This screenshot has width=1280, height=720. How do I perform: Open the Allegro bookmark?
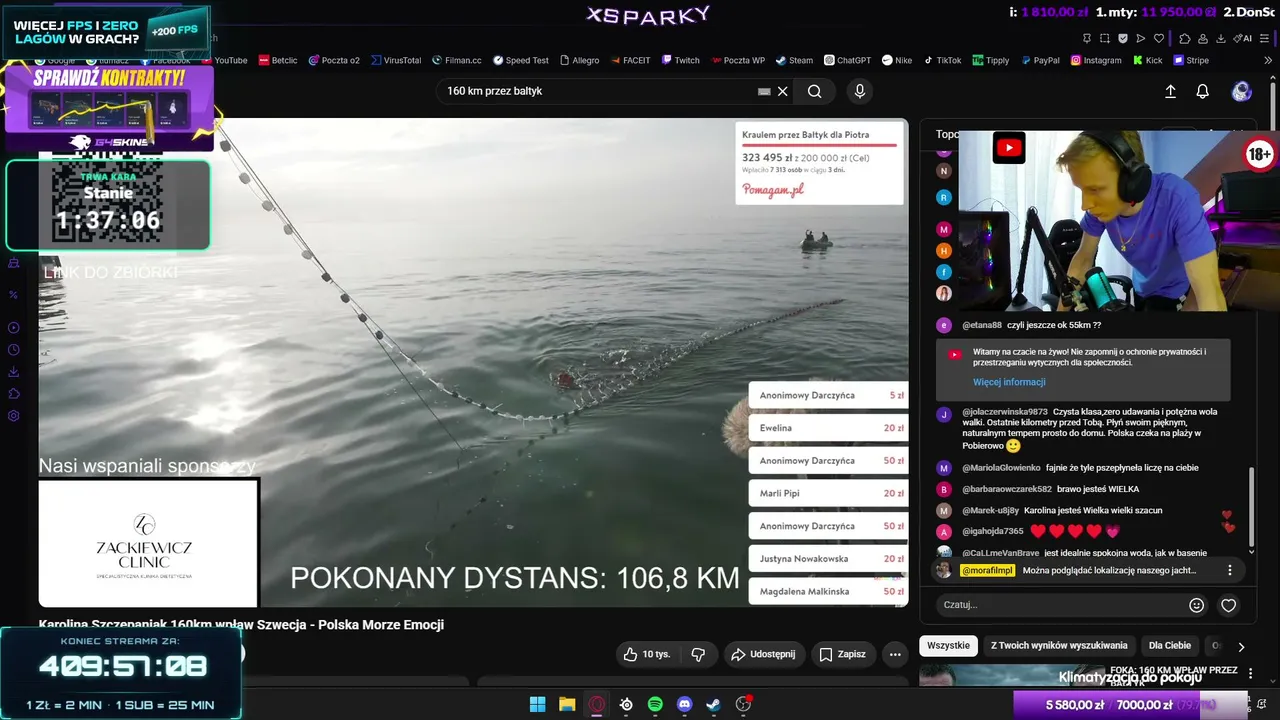[579, 60]
